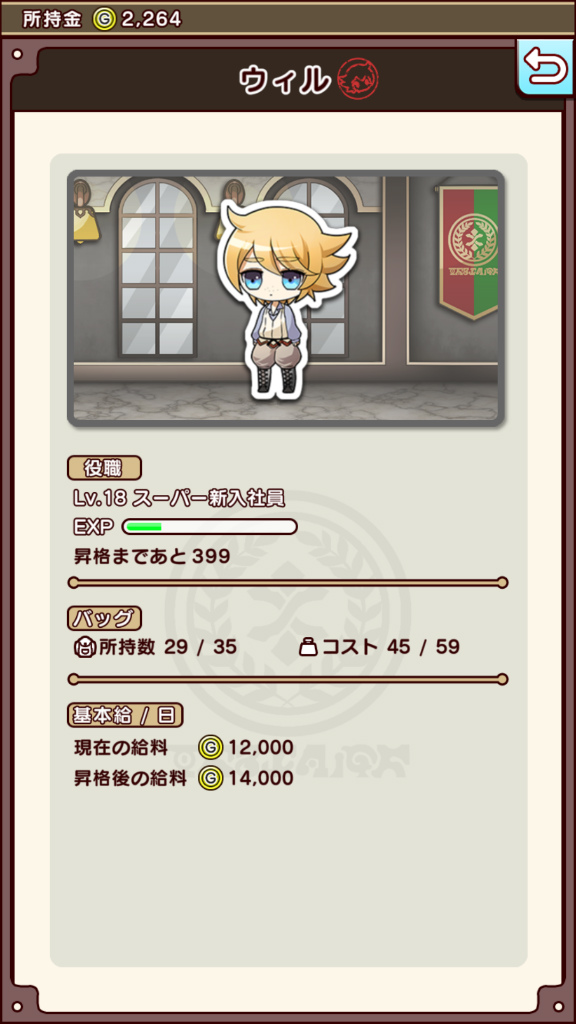Tap the 所持金 money label
Image resolution: width=576 pixels, height=1024 pixels.
(52, 20)
